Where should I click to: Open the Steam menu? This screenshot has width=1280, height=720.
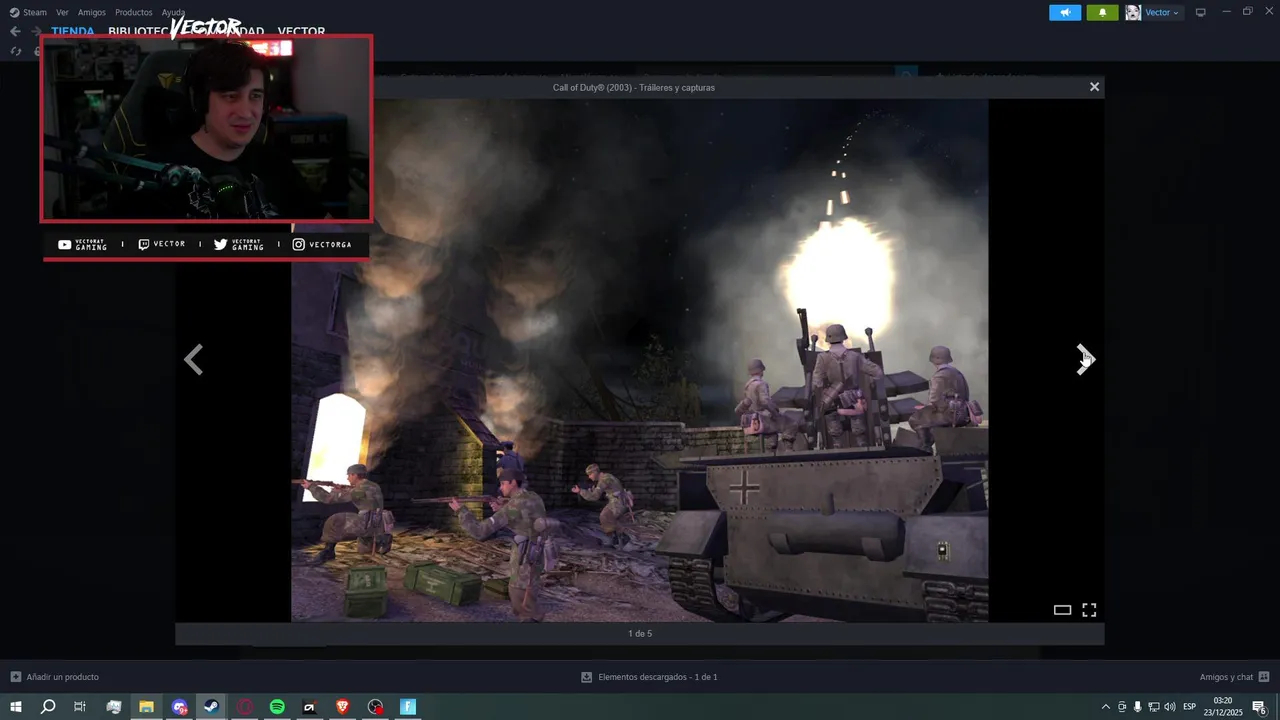[x=28, y=12]
